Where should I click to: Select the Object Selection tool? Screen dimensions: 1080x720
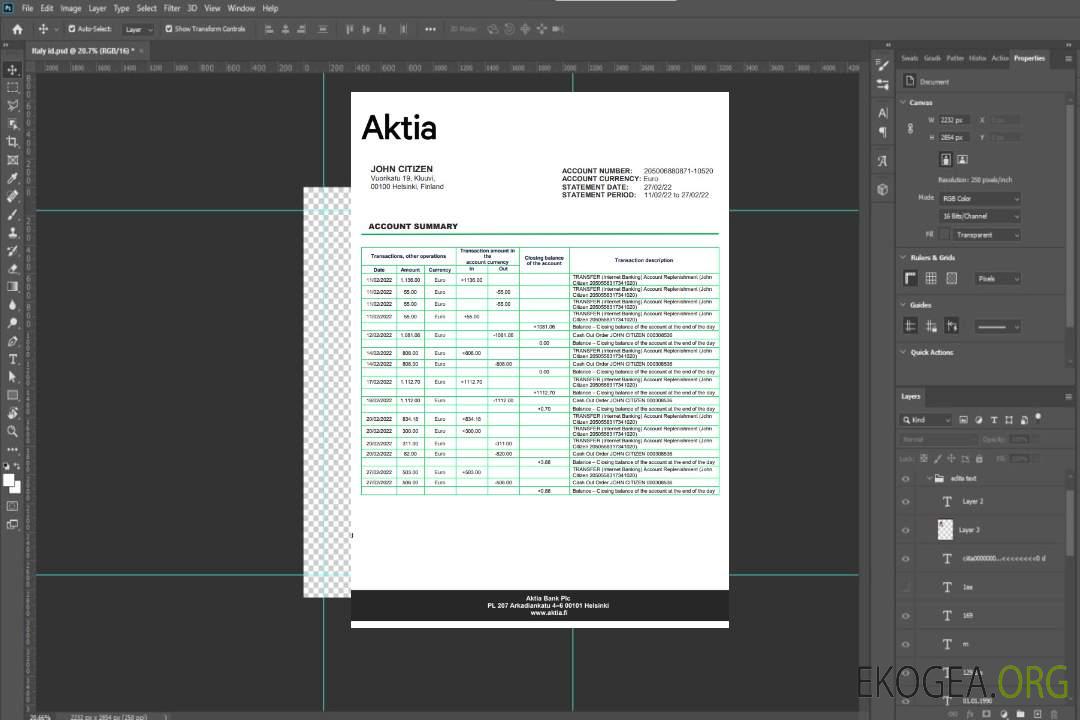pos(12,124)
